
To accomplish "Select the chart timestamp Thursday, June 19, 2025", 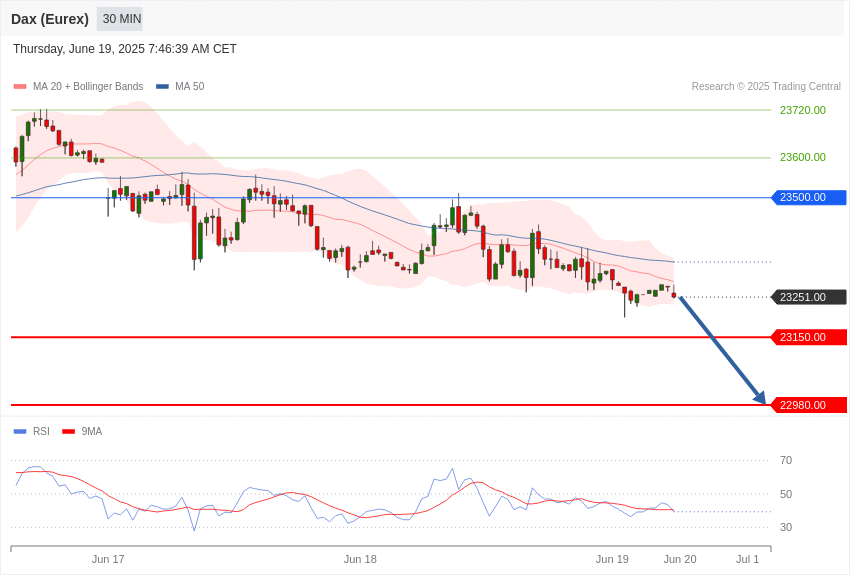I will point(125,49).
